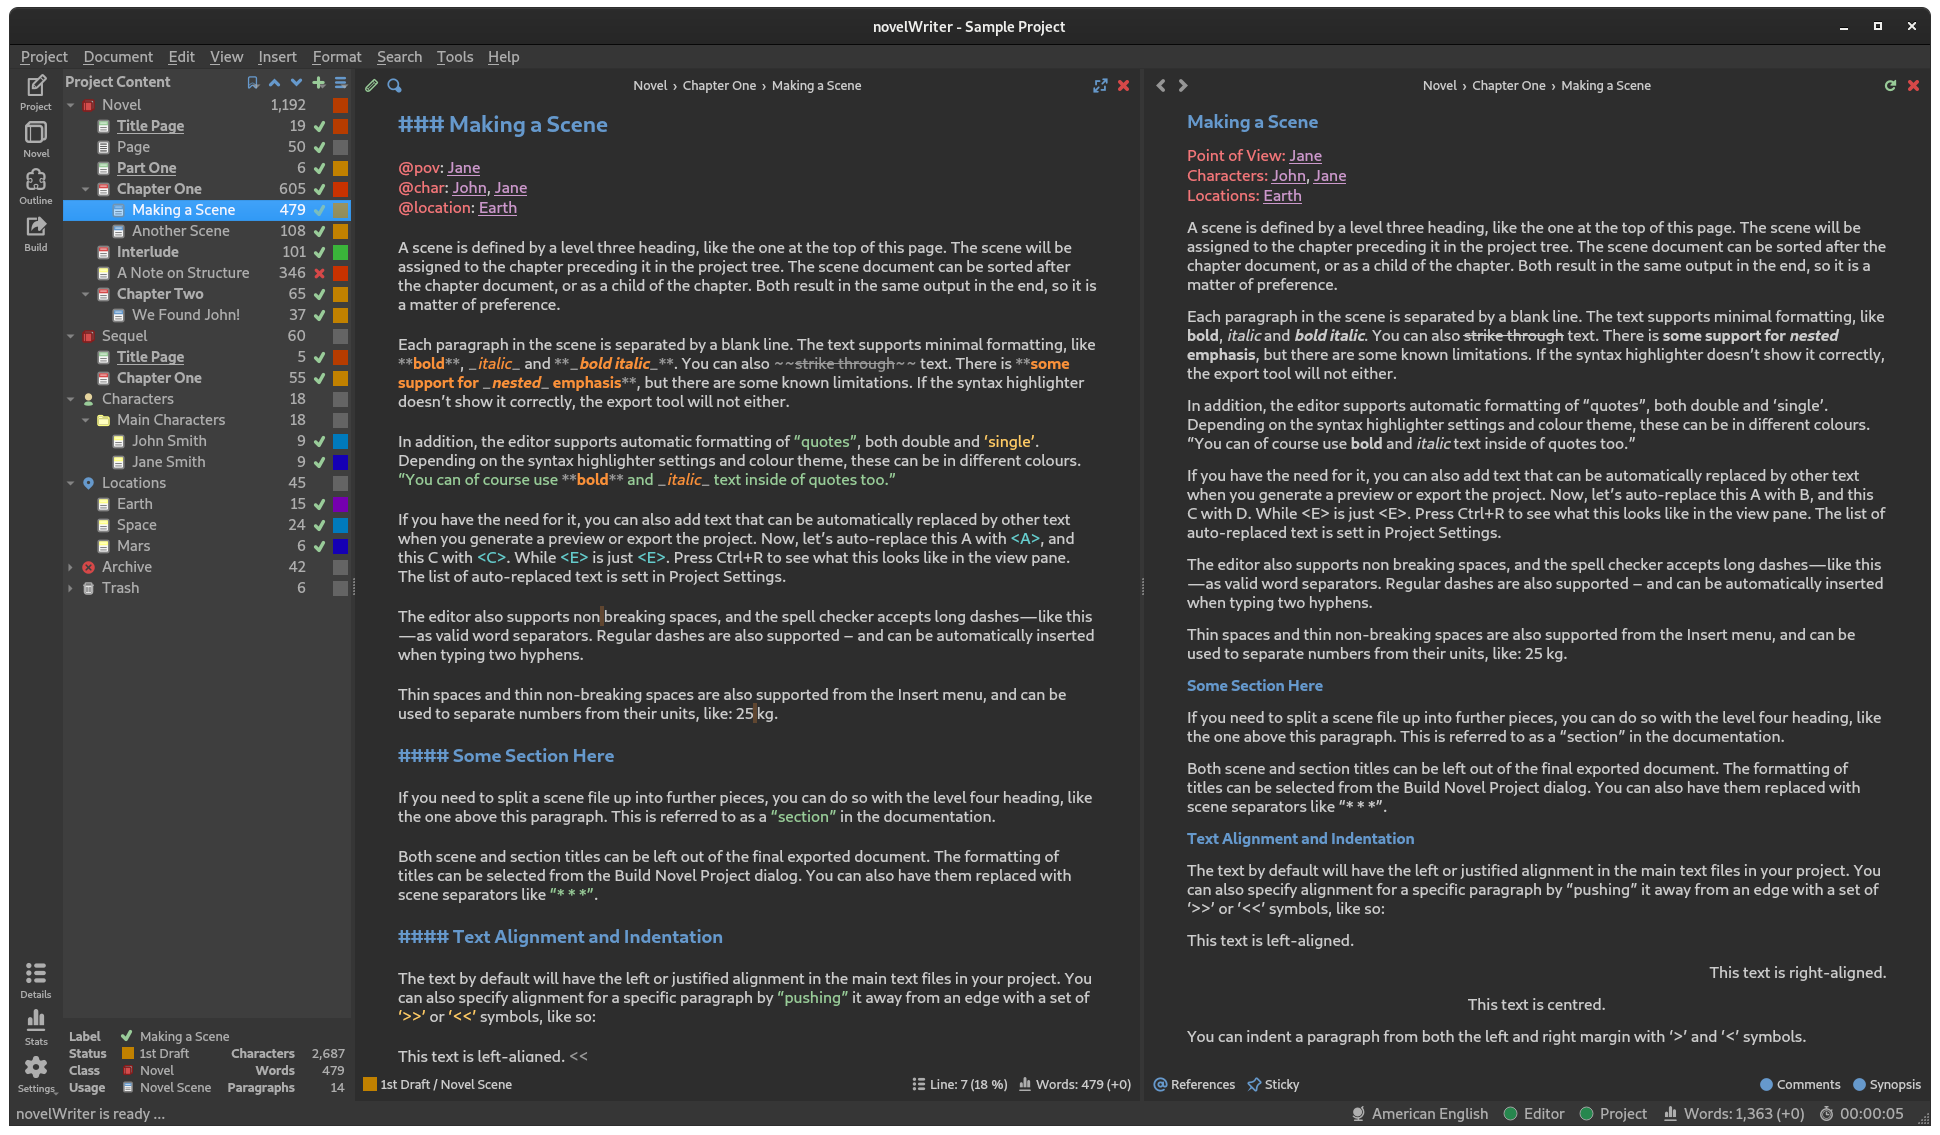
Task: Toggle focus mode in the editor header
Action: 1100,86
